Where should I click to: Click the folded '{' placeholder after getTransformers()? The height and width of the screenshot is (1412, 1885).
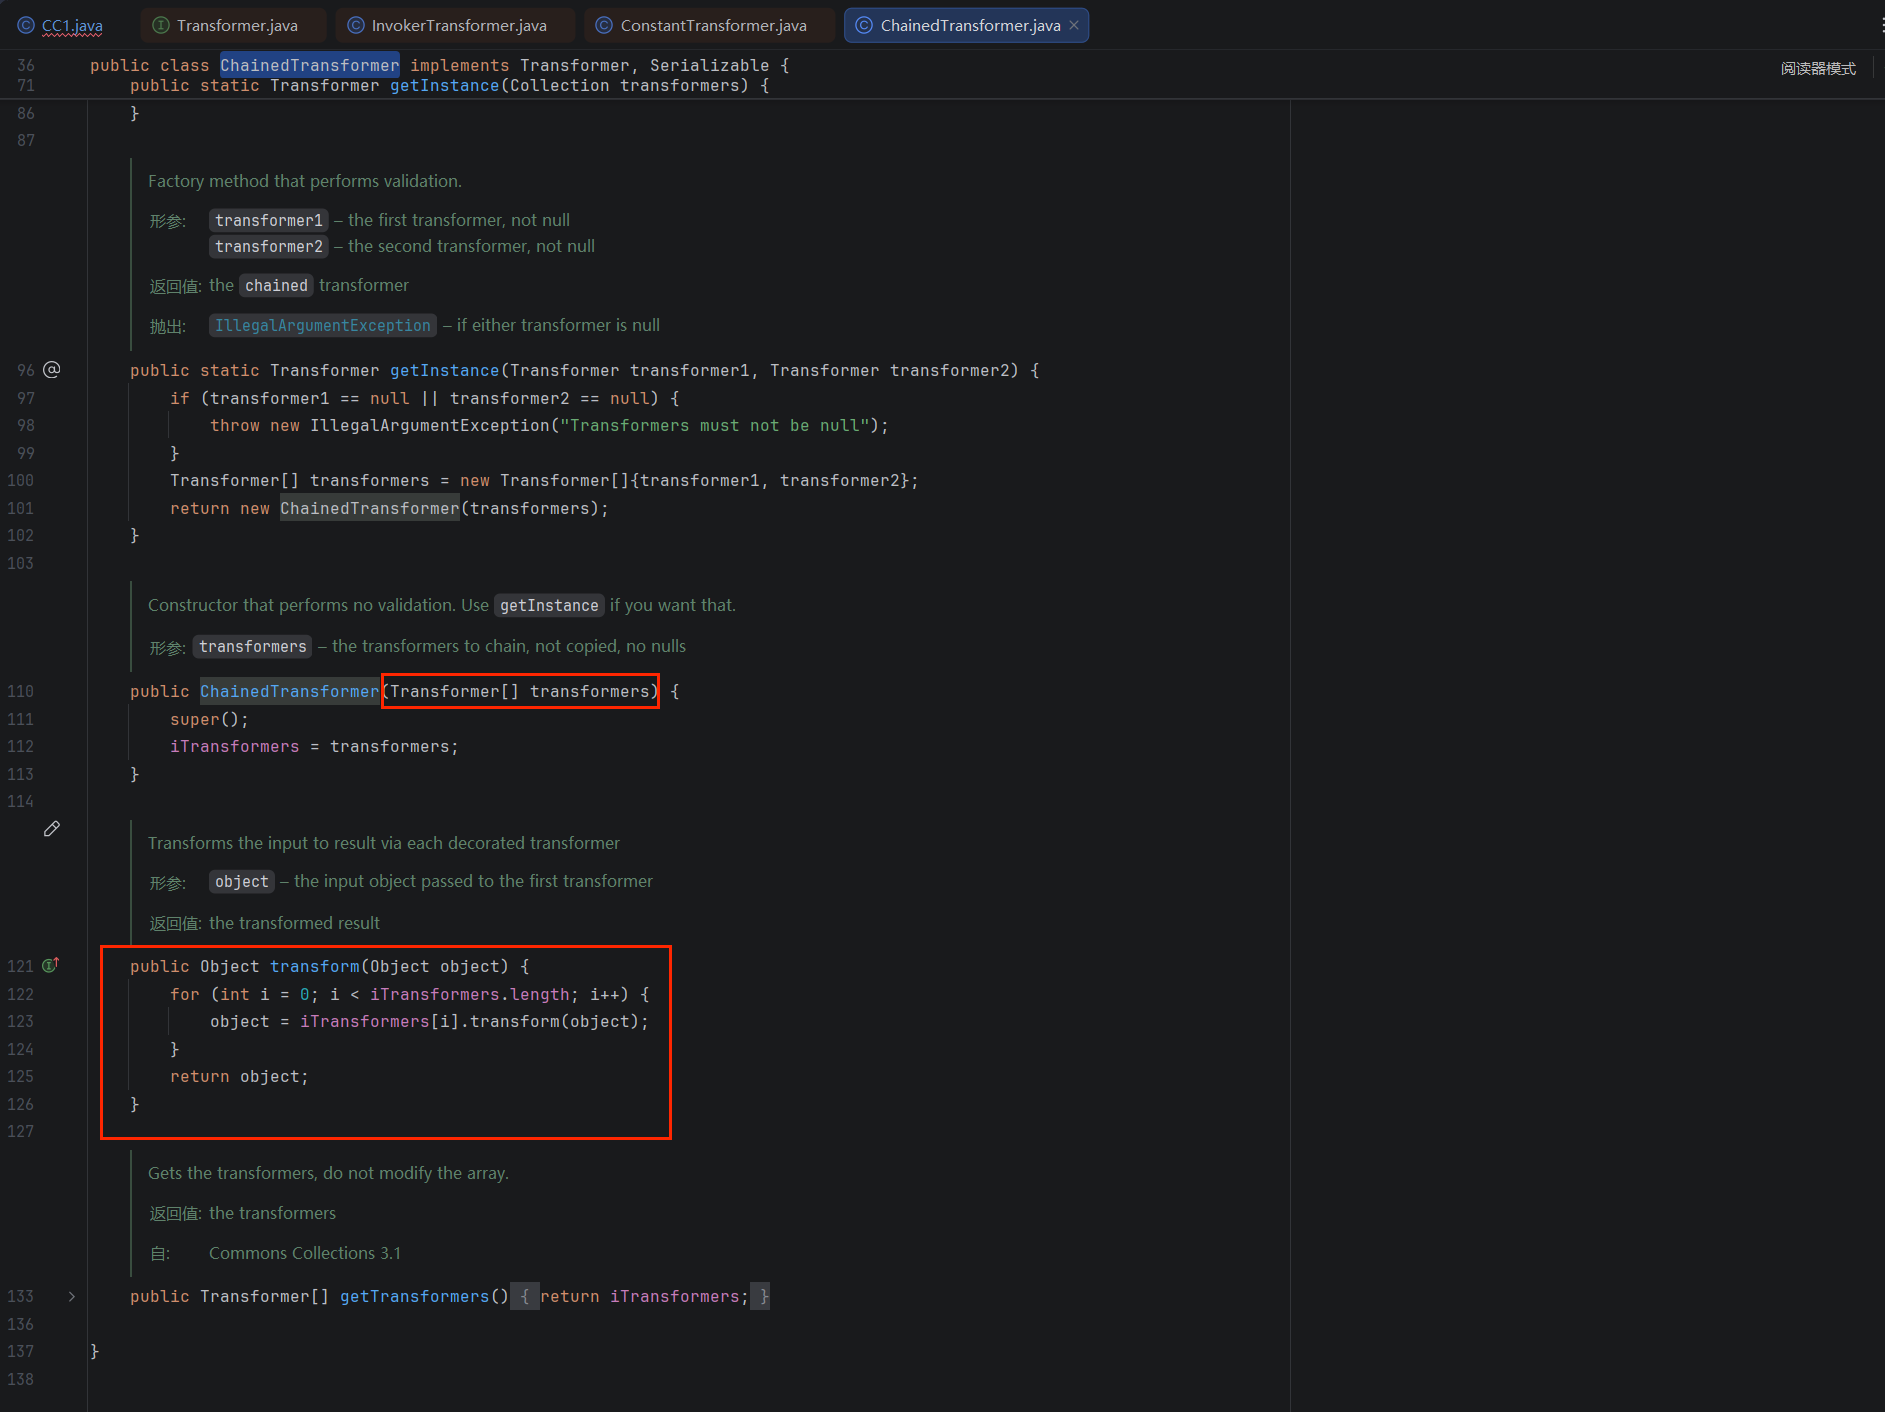coord(525,1296)
